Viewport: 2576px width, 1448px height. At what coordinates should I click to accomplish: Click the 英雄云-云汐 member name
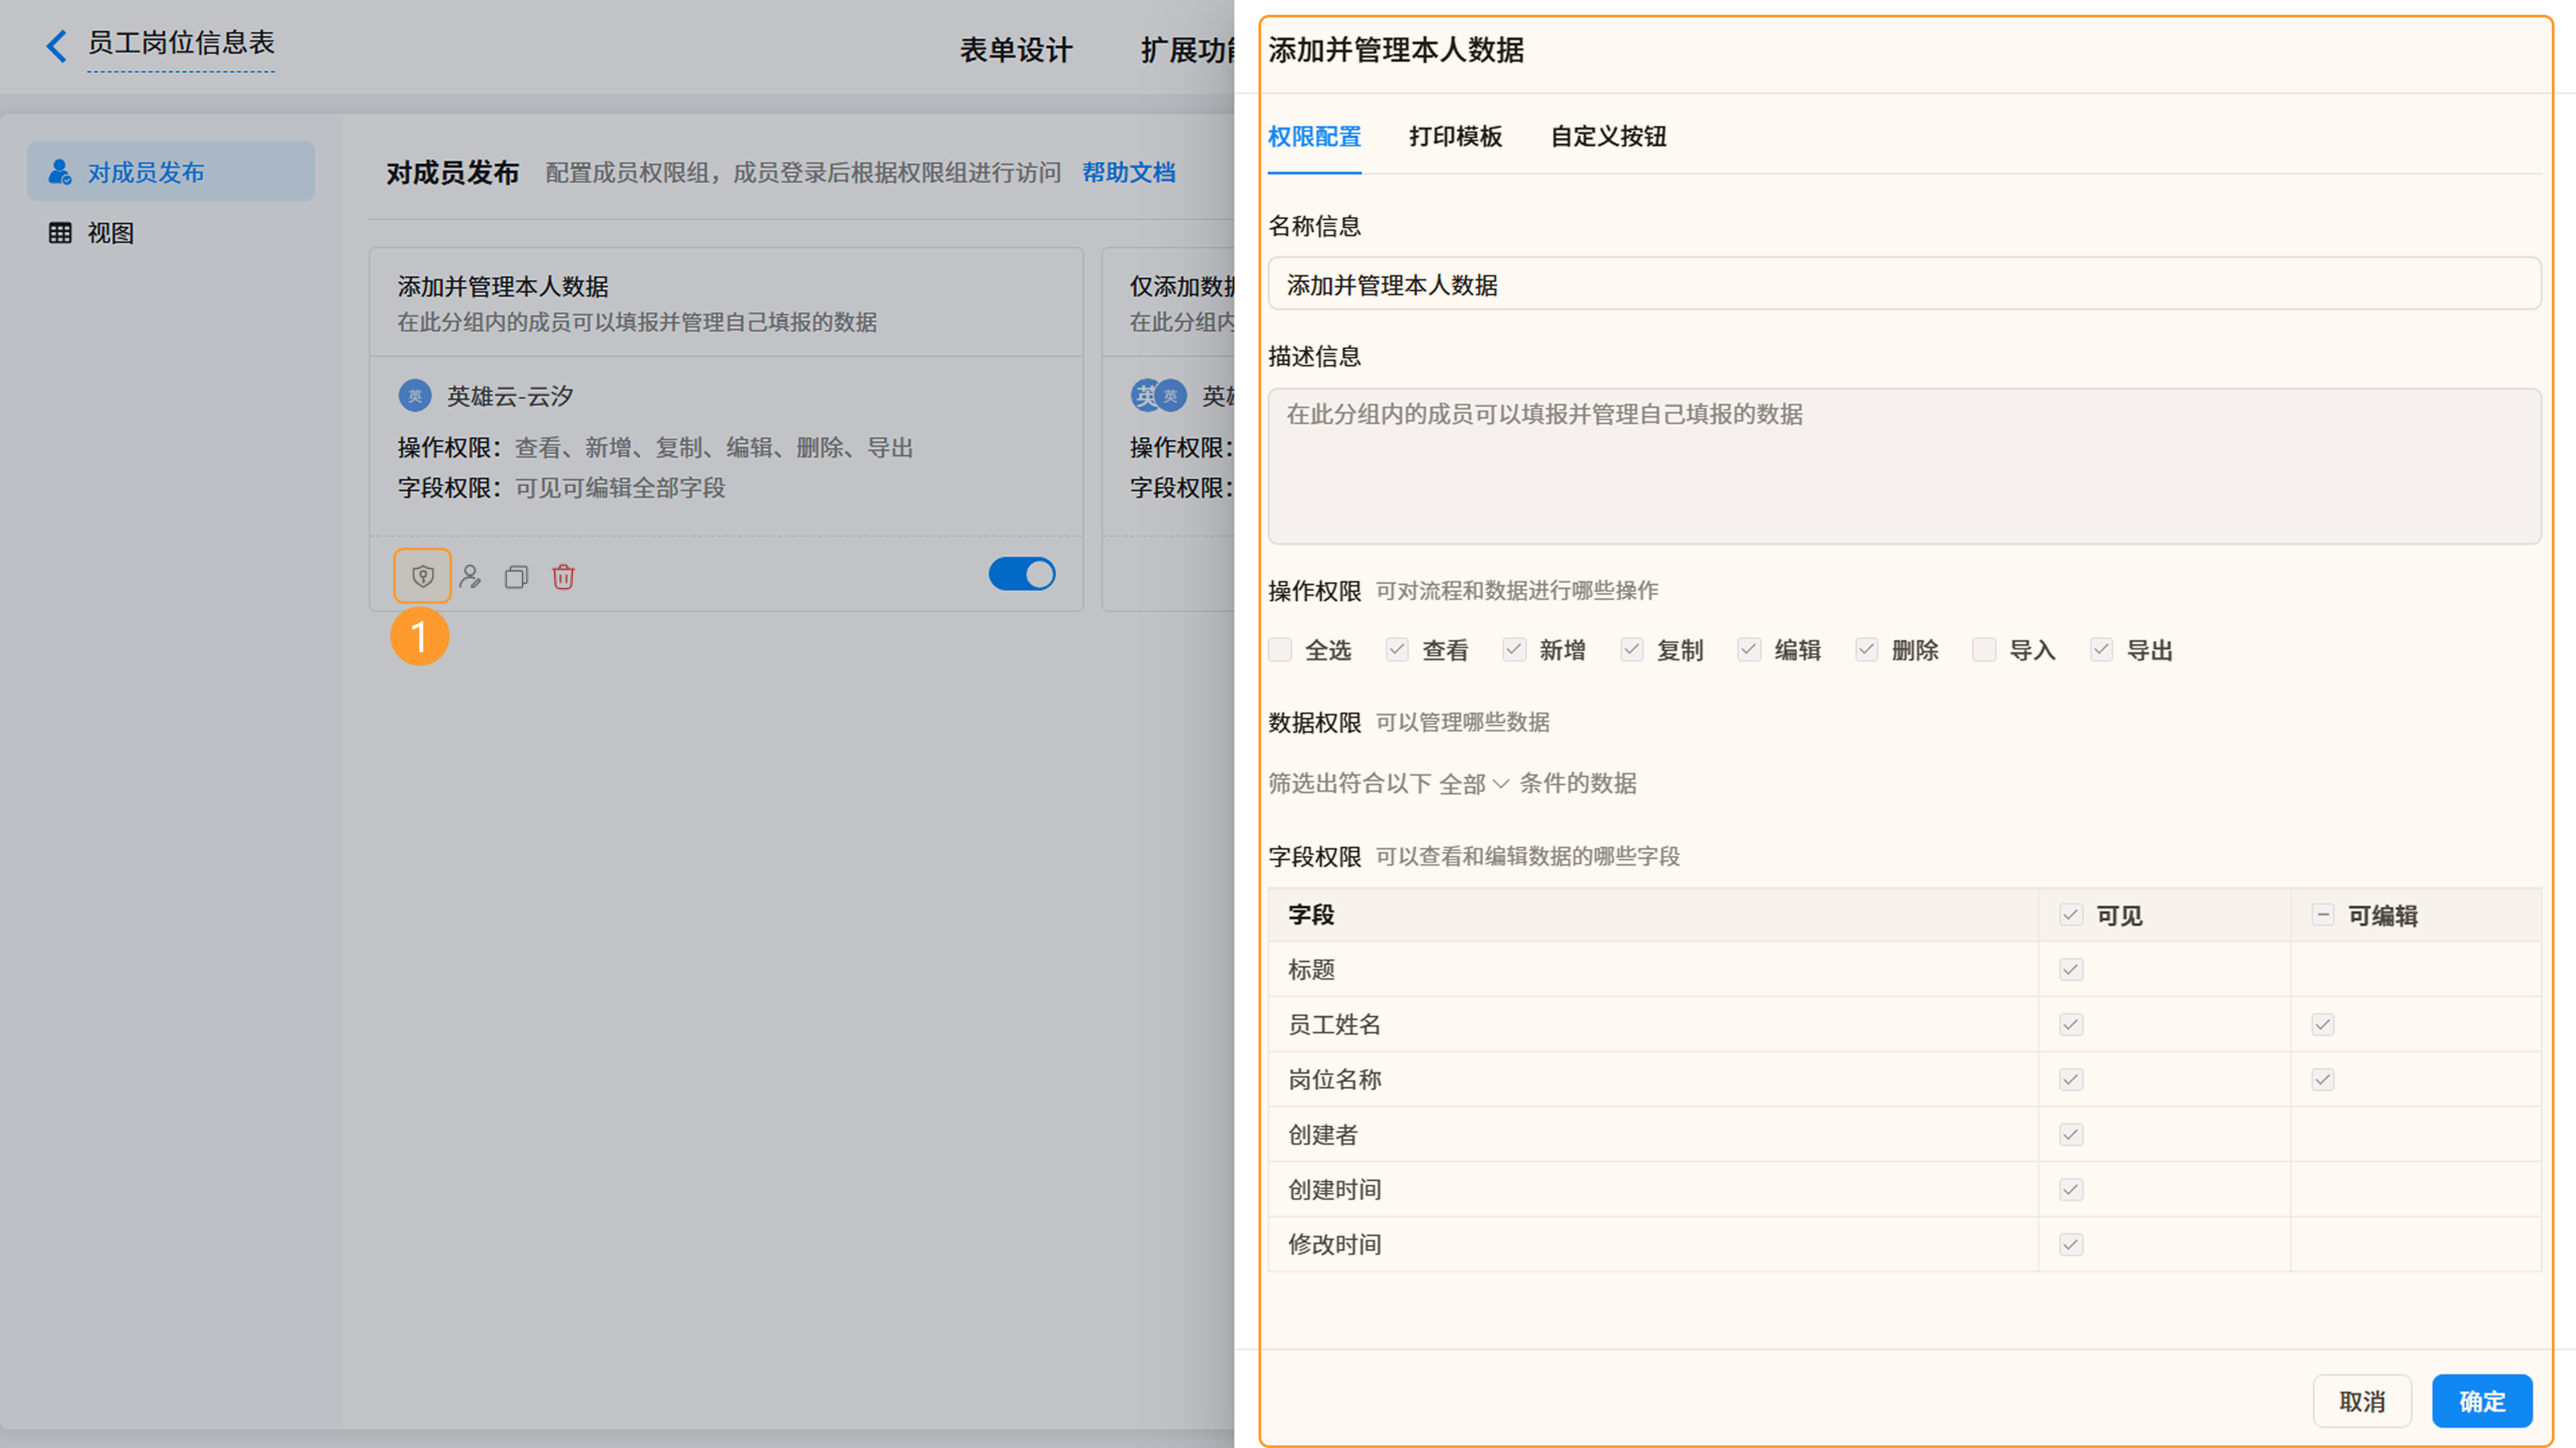pos(510,397)
